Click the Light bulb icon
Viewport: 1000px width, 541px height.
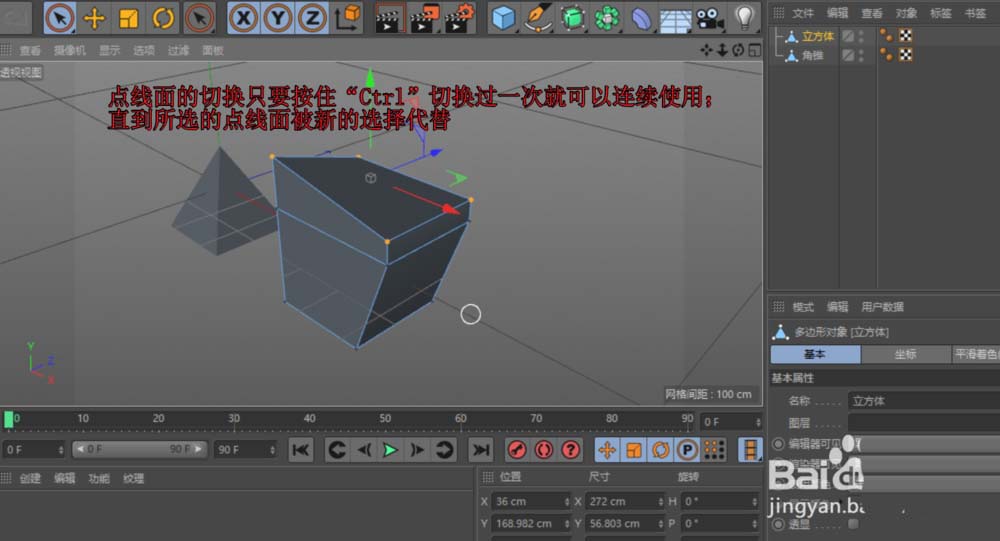744,18
